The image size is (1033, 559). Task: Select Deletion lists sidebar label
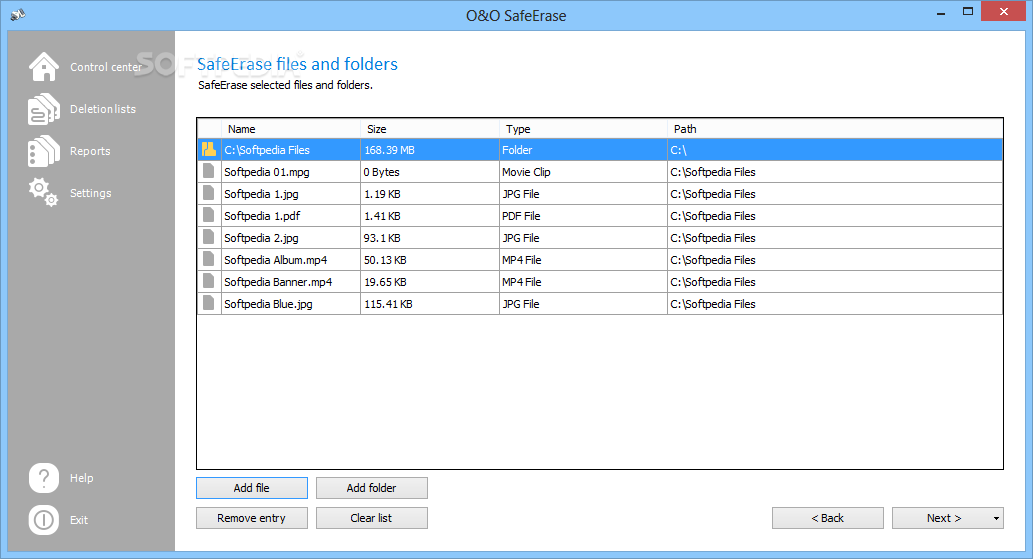pos(103,109)
